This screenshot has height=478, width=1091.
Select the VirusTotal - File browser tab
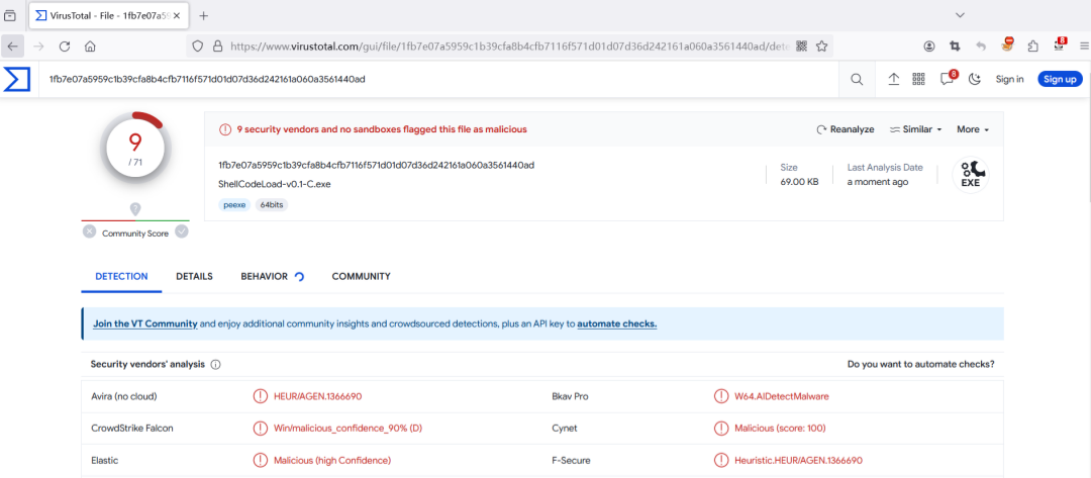click(x=108, y=15)
